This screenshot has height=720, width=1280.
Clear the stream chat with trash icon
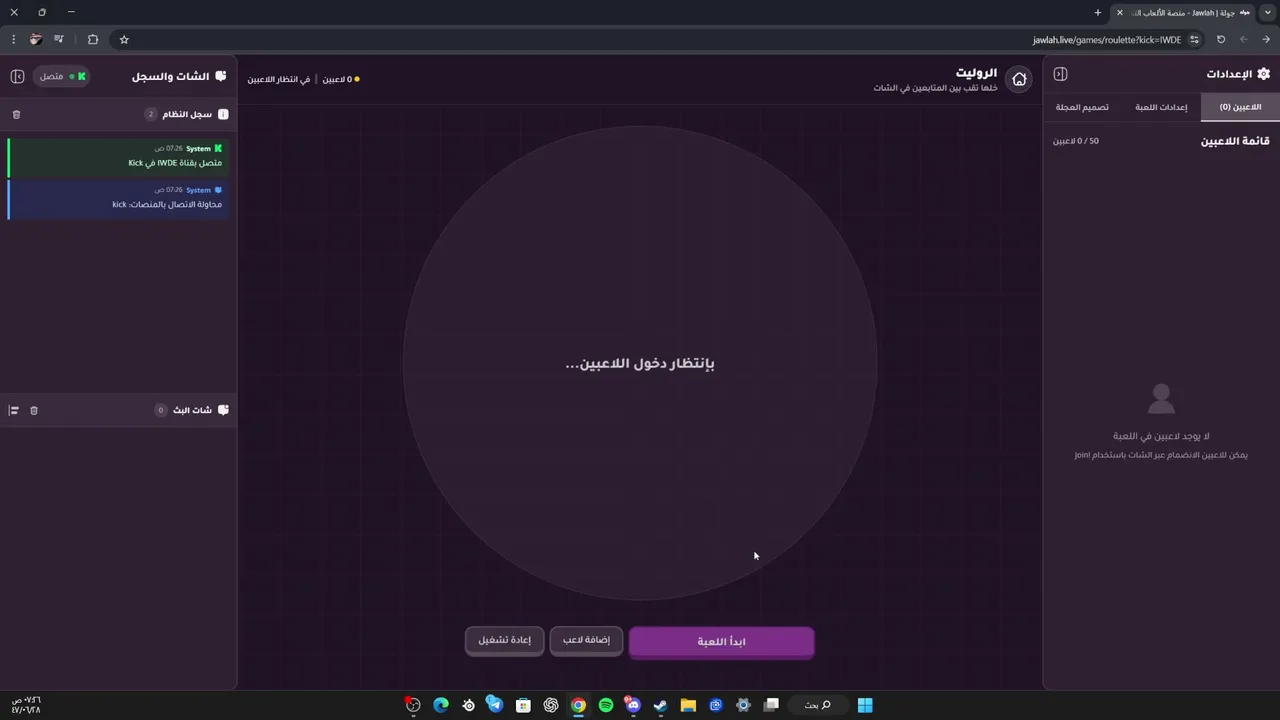tap(34, 410)
